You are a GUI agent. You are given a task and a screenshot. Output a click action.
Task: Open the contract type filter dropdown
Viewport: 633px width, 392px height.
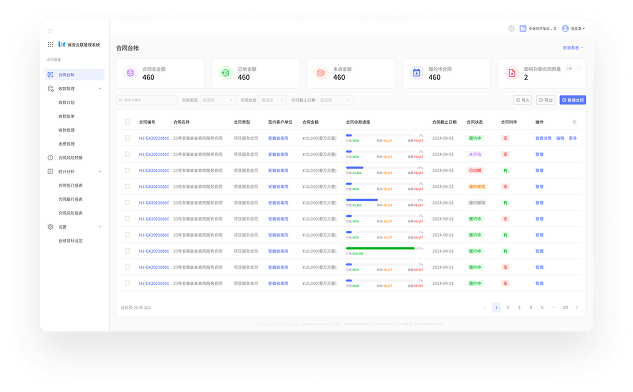[218, 100]
